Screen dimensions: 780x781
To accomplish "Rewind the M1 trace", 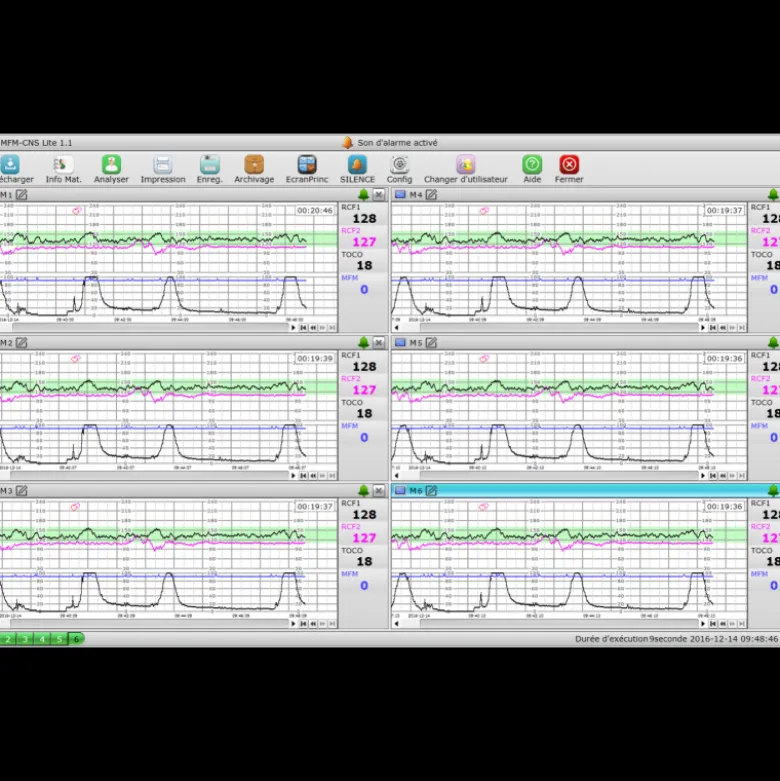I will coord(313,328).
